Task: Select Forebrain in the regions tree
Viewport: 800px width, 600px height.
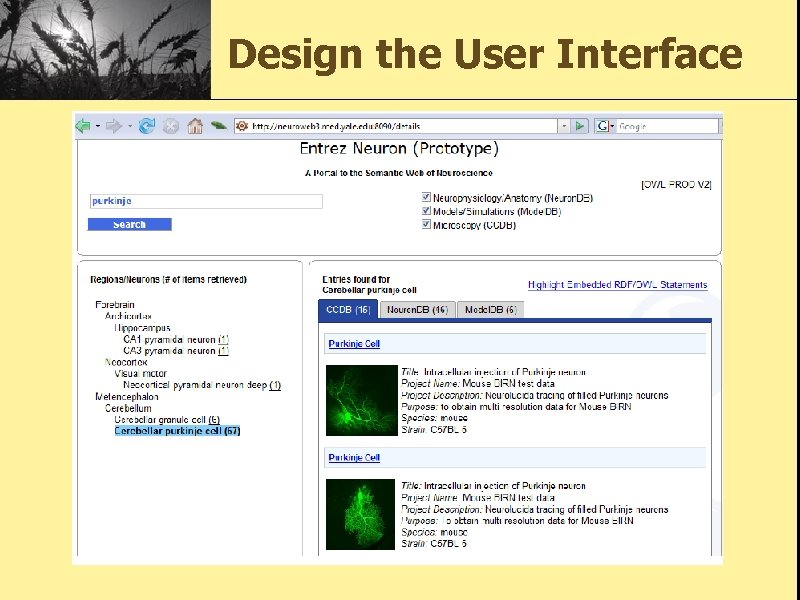Action: click(x=115, y=305)
